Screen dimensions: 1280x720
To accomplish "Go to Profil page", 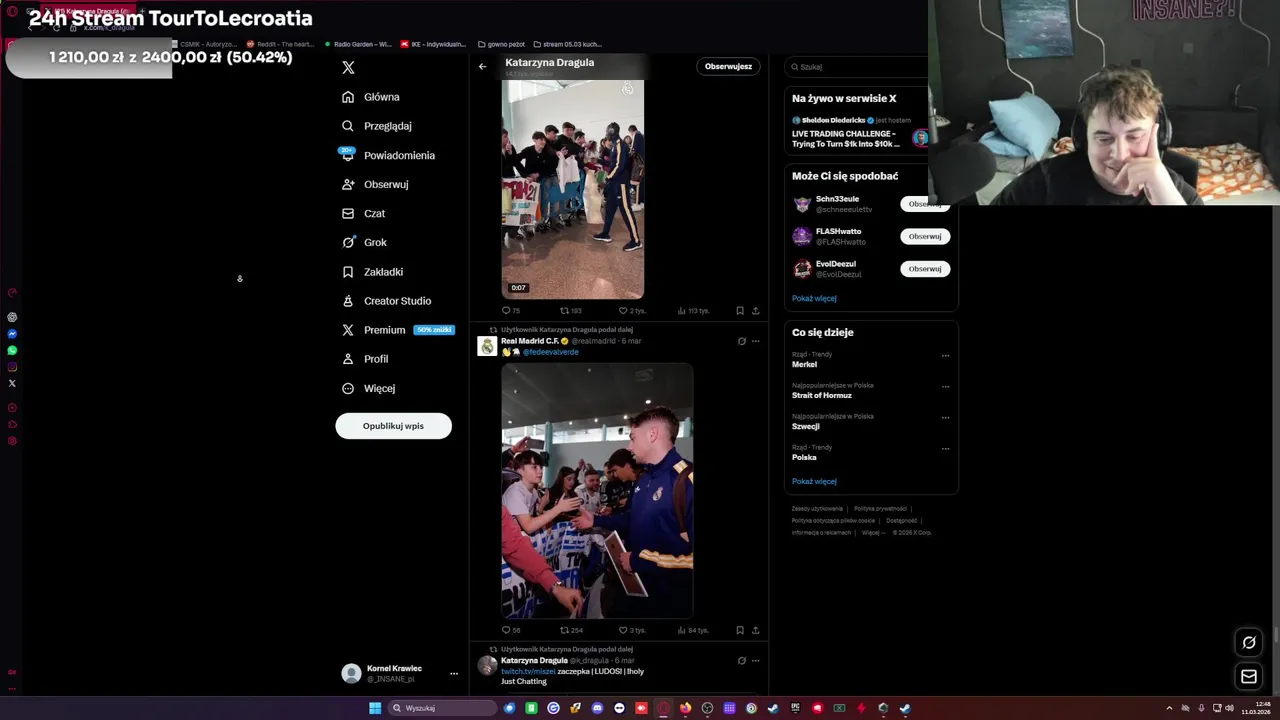I will point(365,359).
